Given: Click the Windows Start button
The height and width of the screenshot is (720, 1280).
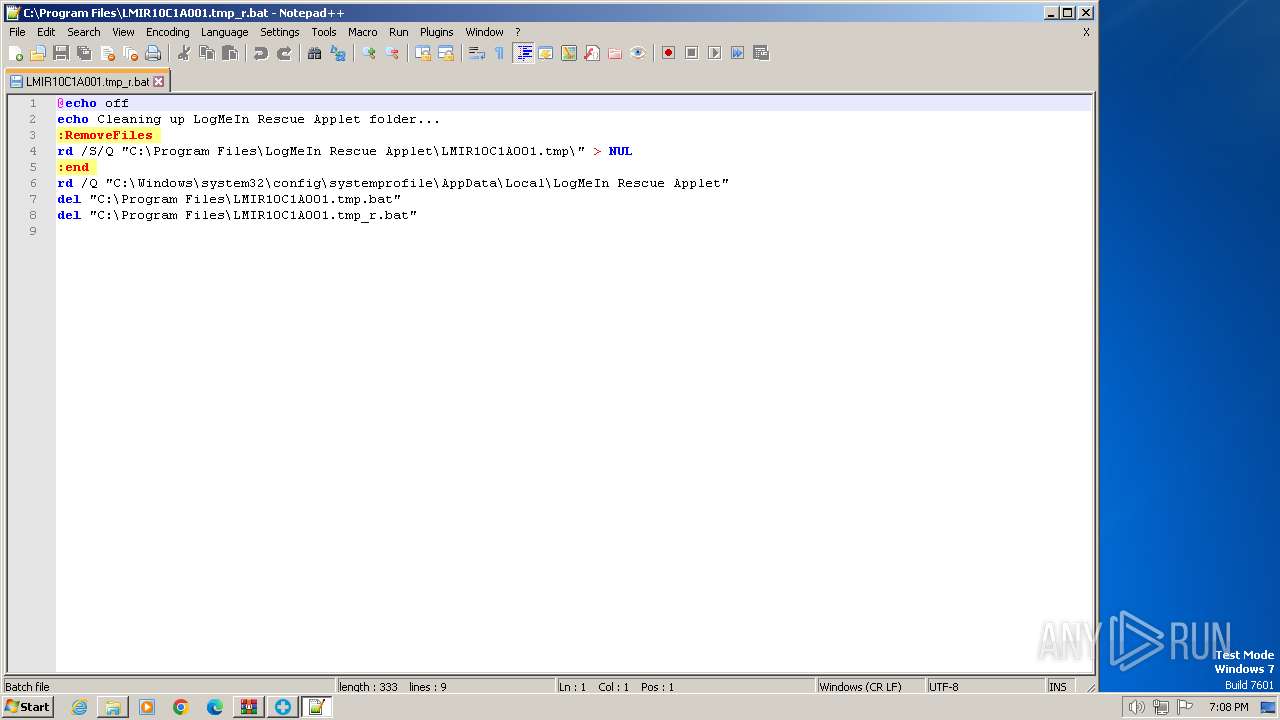Looking at the screenshot, I should 28,707.
